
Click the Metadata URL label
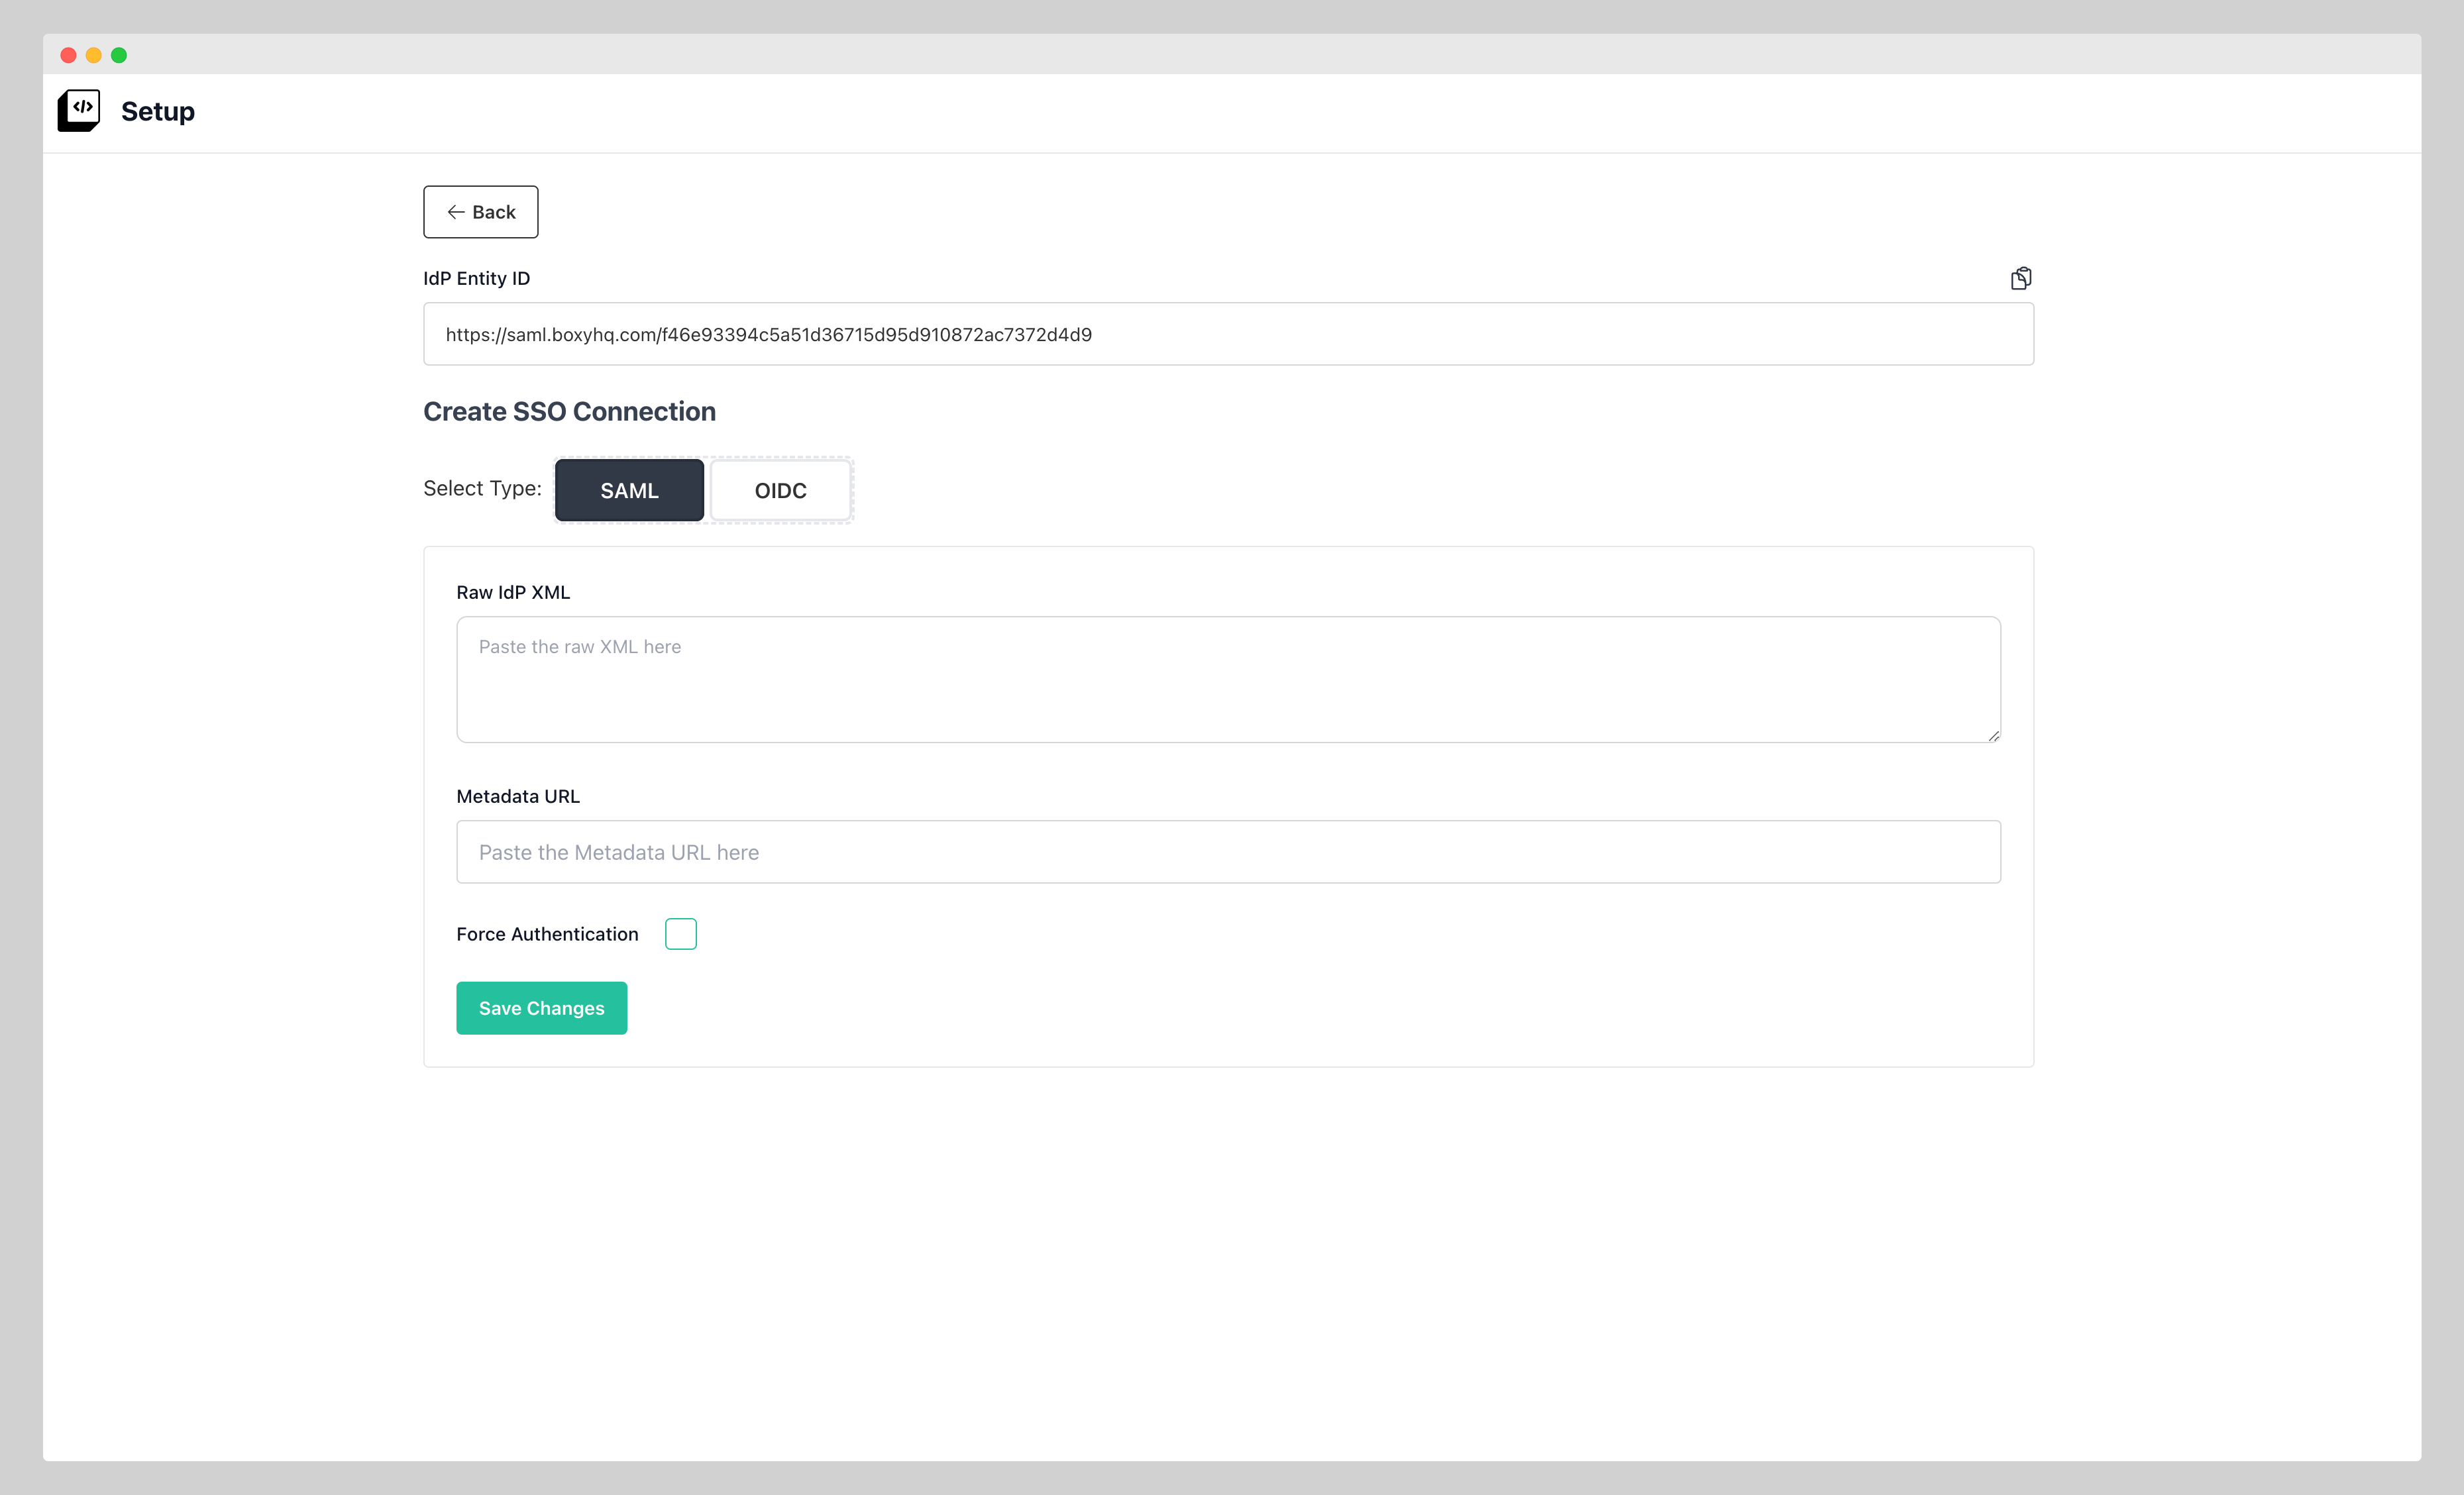(x=518, y=796)
